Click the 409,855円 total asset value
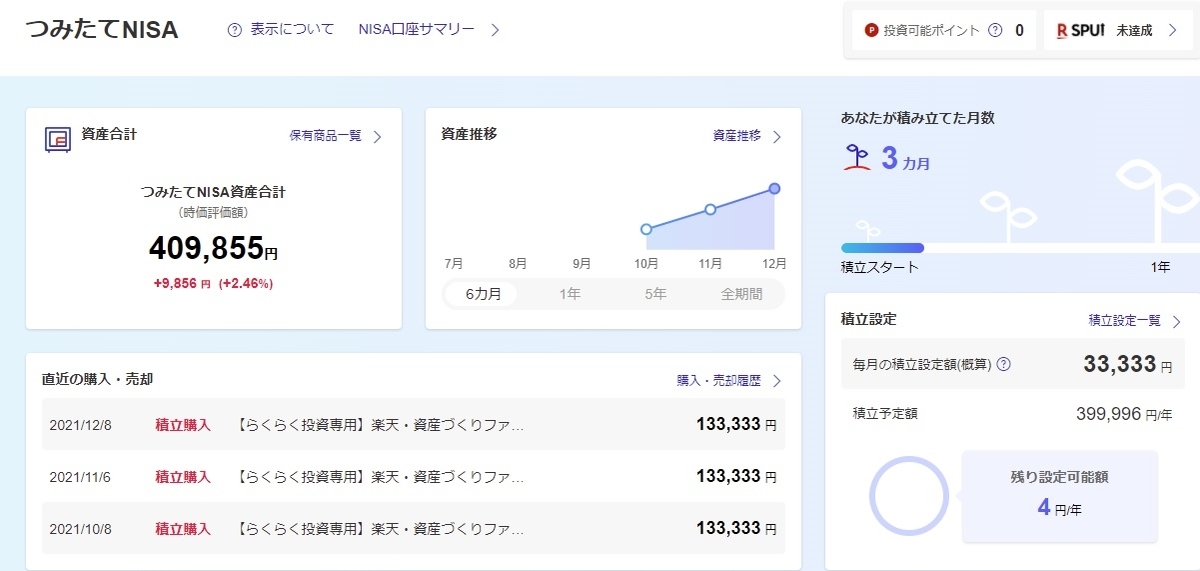The height and width of the screenshot is (571, 1200). [213, 248]
